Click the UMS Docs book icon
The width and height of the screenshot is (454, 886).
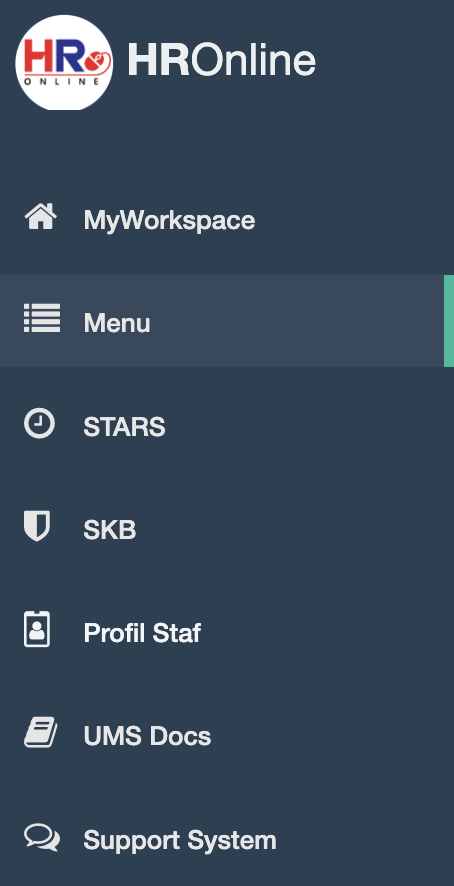tap(41, 732)
